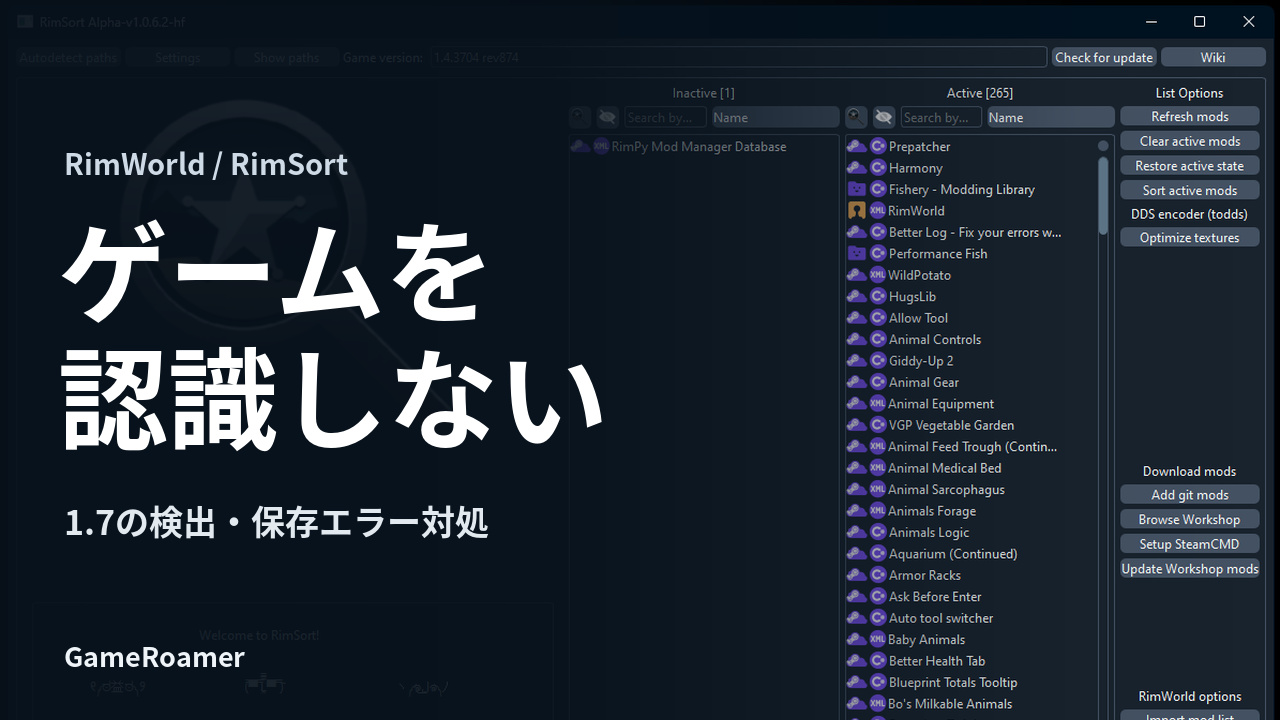Viewport: 1280px width, 720px height.
Task: Click Restore active state
Action: [x=1190, y=166]
